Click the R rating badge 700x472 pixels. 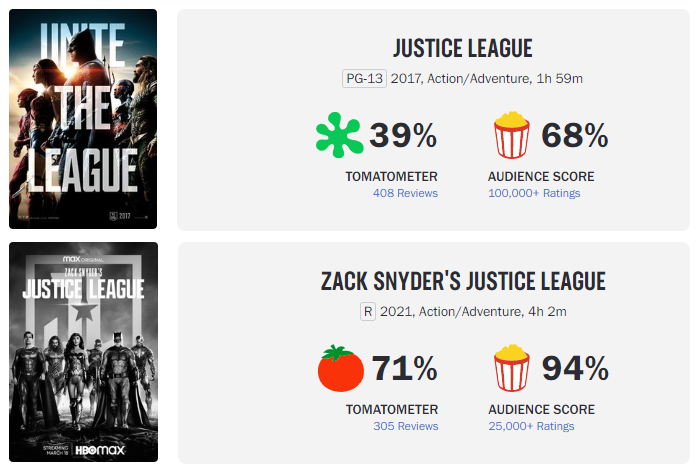(368, 312)
